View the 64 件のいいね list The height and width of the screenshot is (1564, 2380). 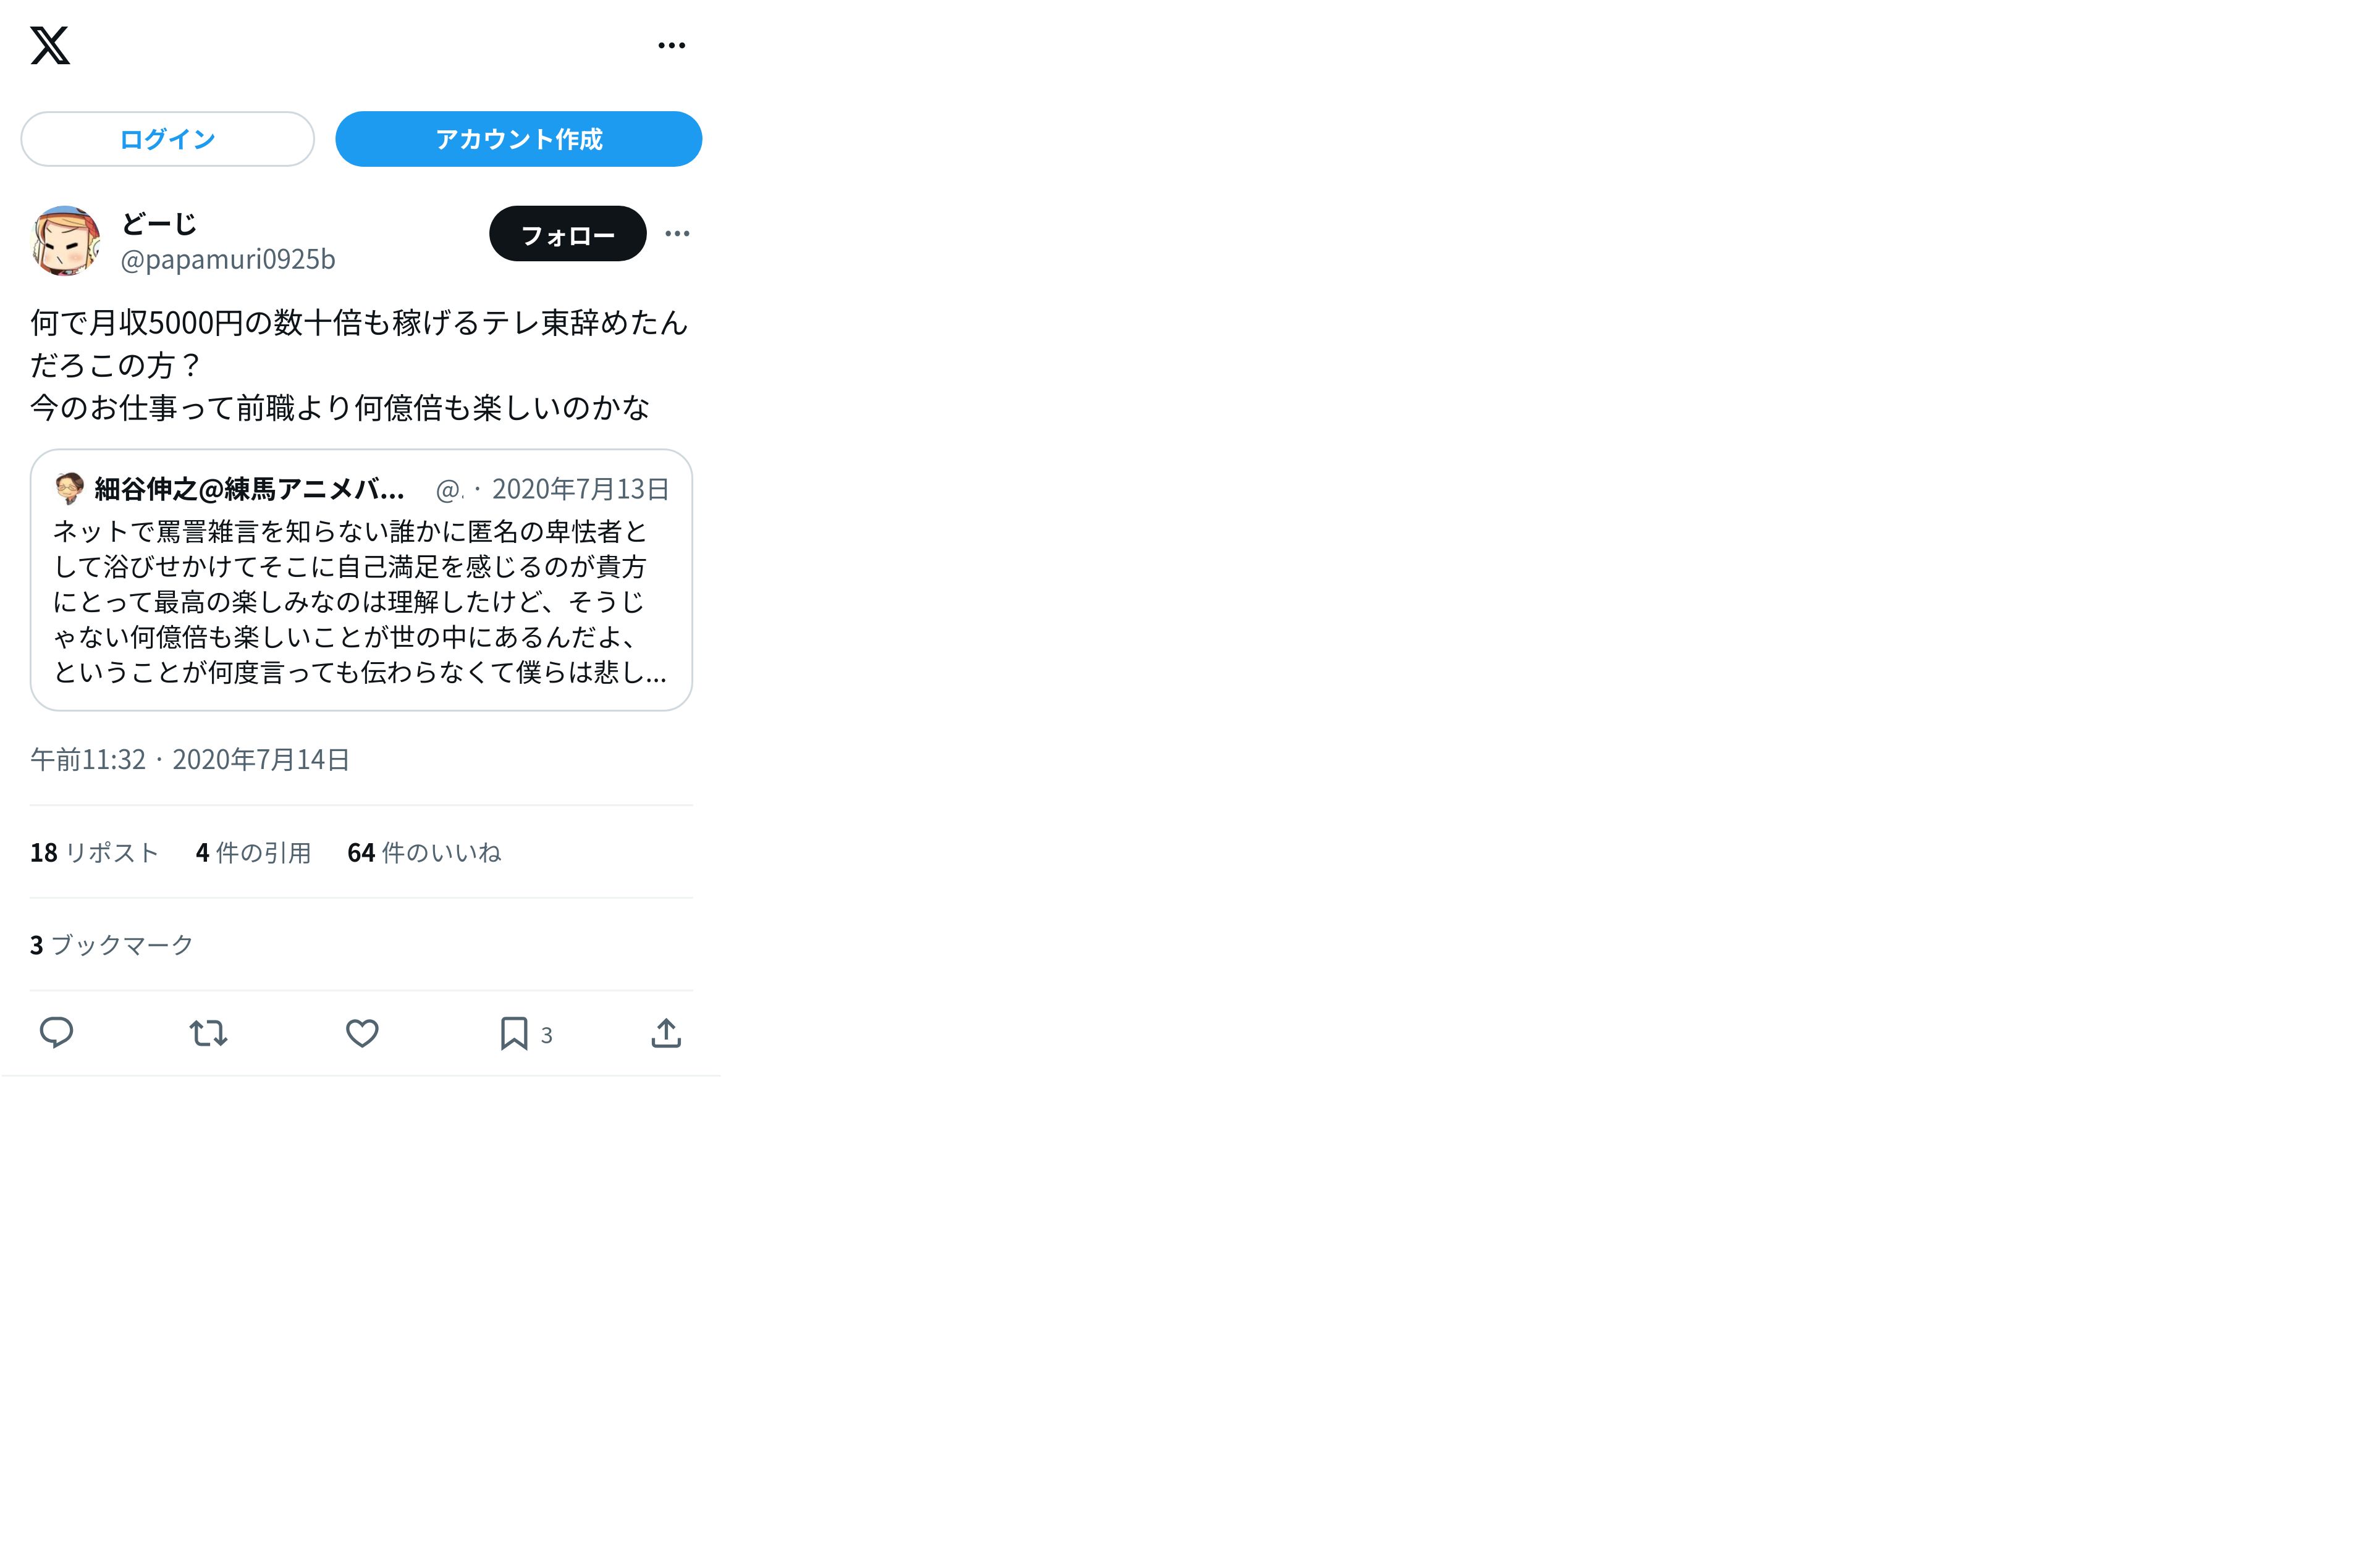[424, 853]
